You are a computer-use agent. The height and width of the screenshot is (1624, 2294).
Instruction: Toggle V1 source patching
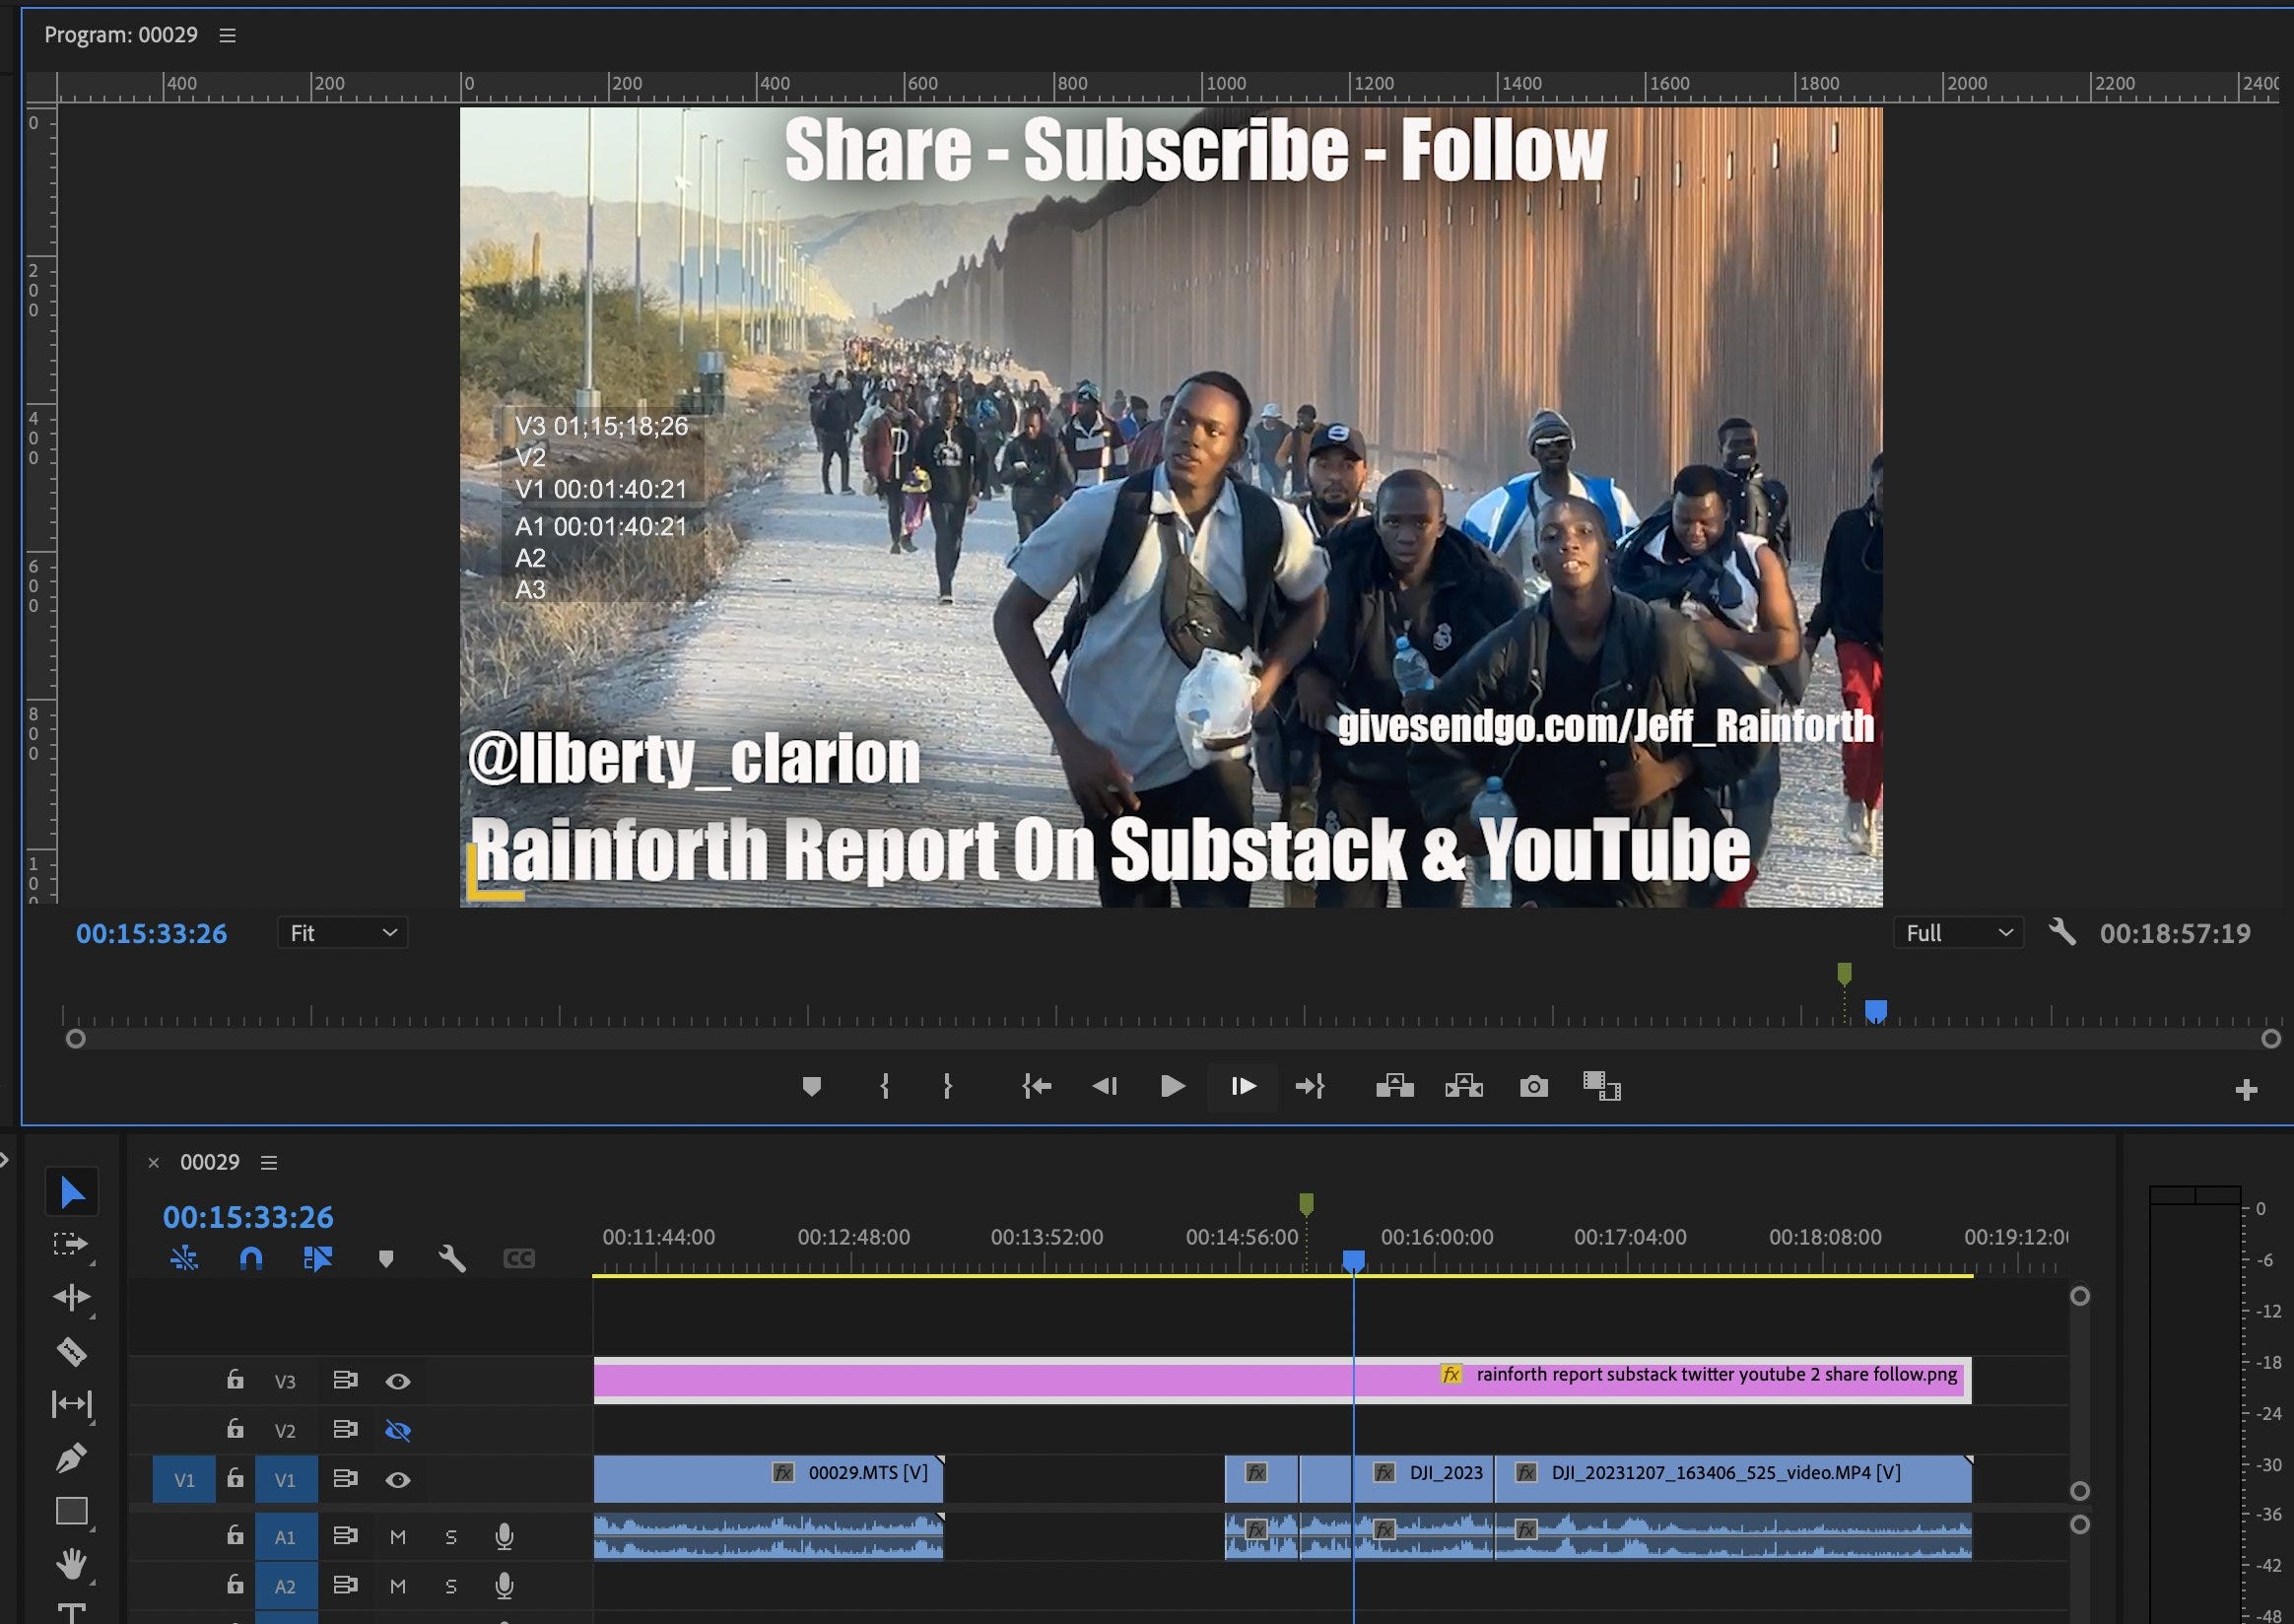pos(184,1479)
